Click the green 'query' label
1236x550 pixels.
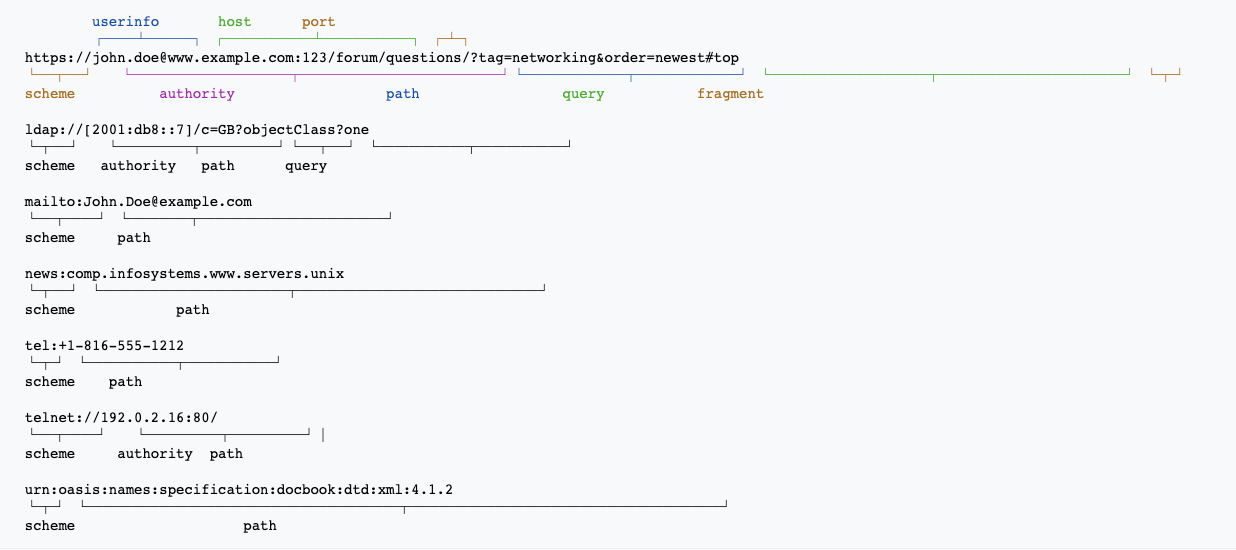click(x=583, y=94)
